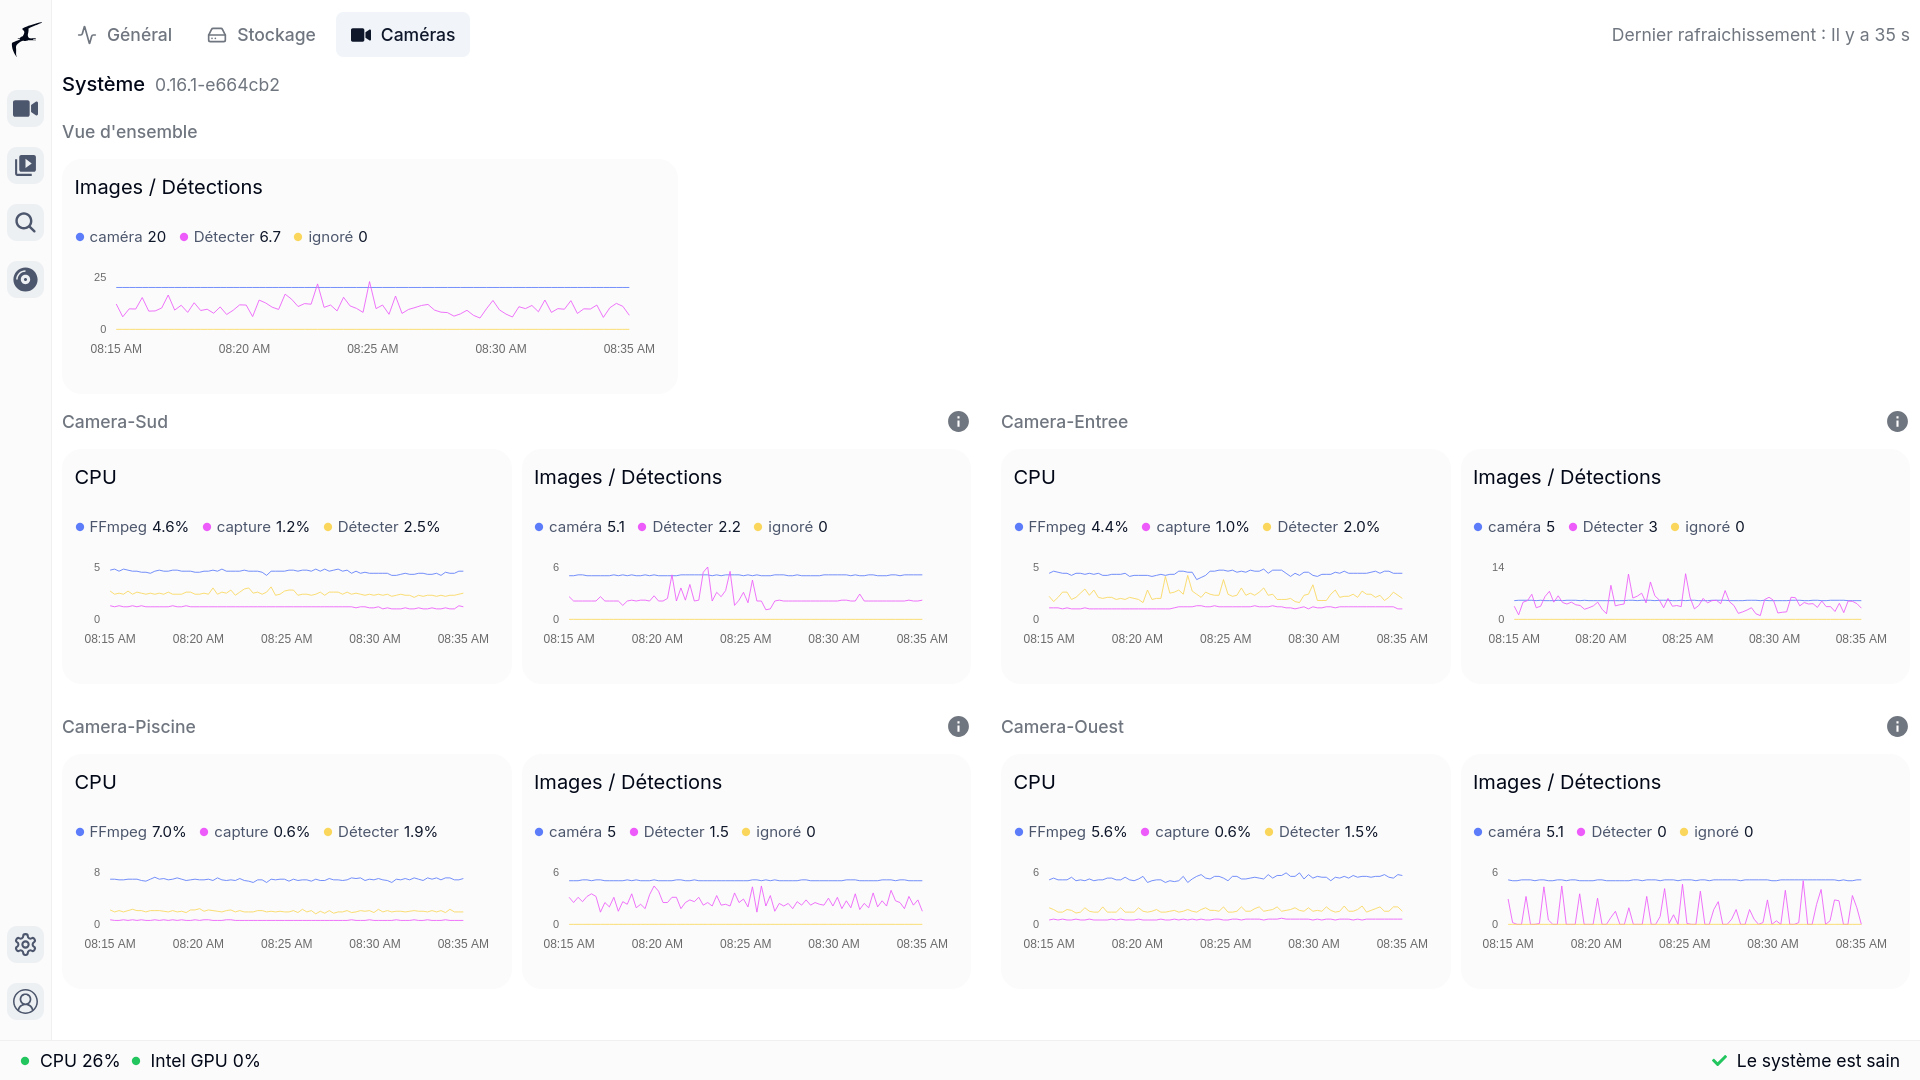Switch to the Stockage tab
The image size is (1920, 1080).
pyautogui.click(x=261, y=35)
